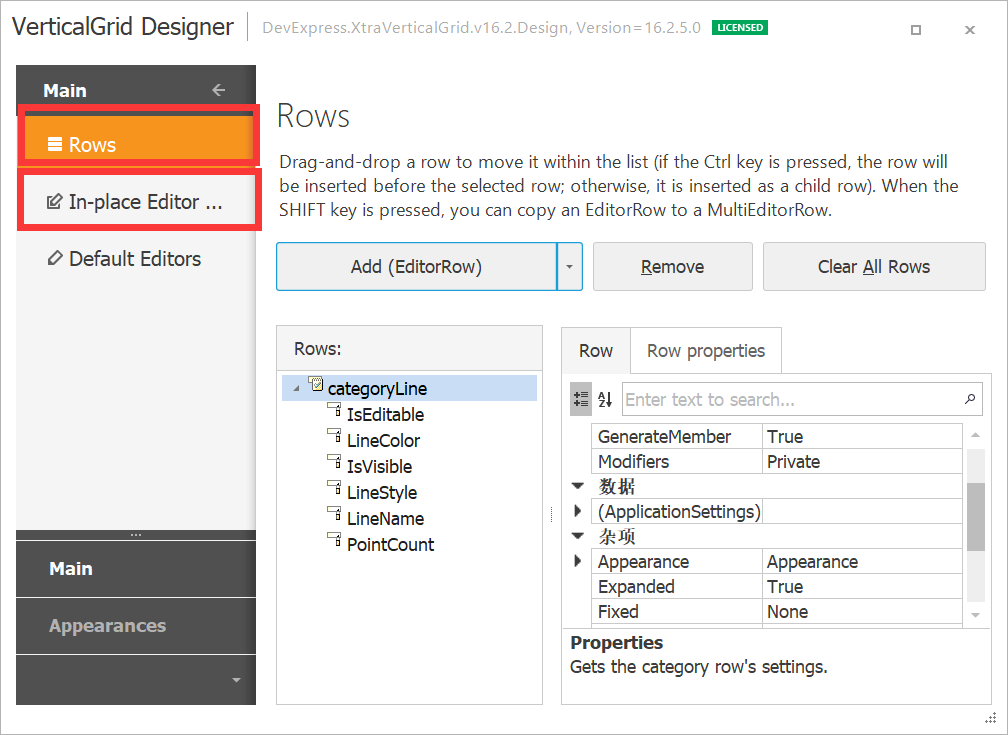Maximize the VerticalGrid Designer window
The width and height of the screenshot is (1008, 735).
(916, 30)
